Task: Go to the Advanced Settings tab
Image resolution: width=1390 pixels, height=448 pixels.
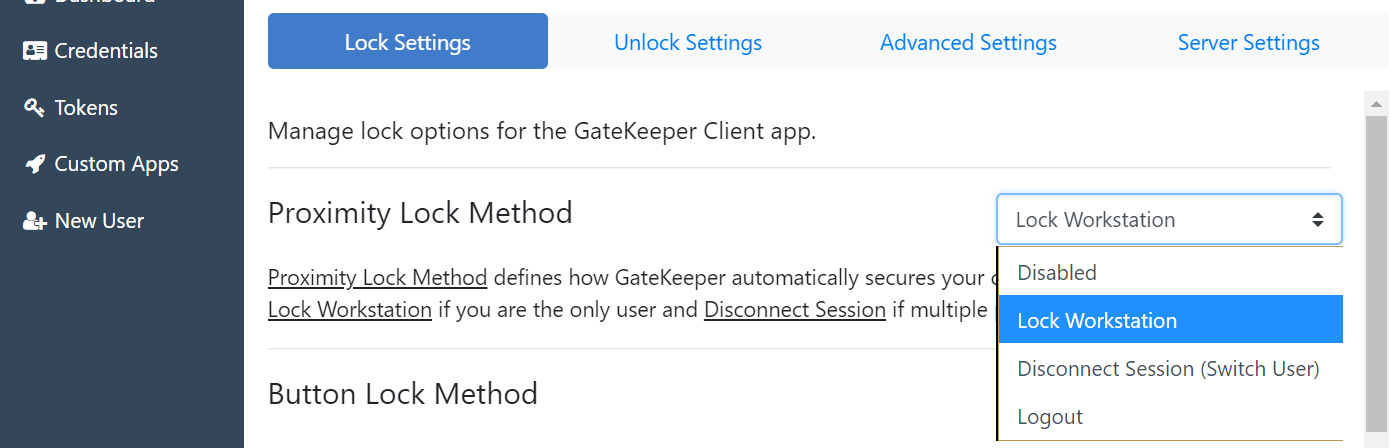Action: coord(968,42)
